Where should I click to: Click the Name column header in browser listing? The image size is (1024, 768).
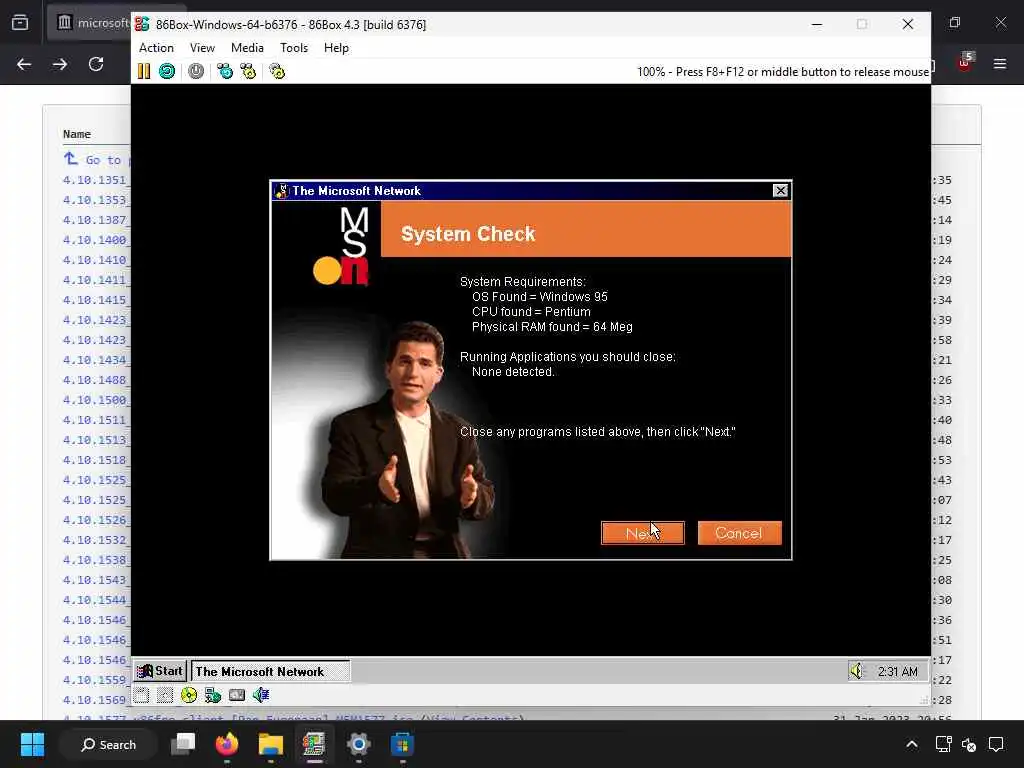point(76,134)
